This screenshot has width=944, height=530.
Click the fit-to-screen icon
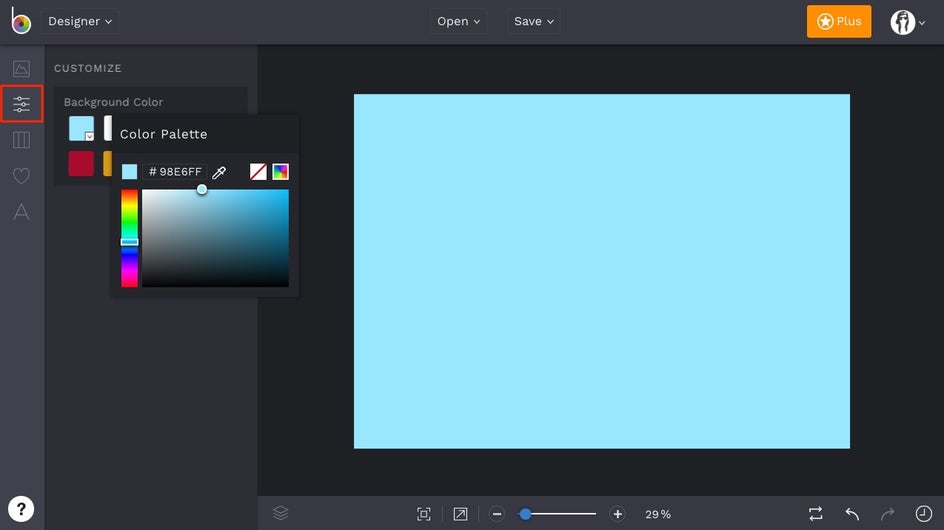pyautogui.click(x=424, y=514)
